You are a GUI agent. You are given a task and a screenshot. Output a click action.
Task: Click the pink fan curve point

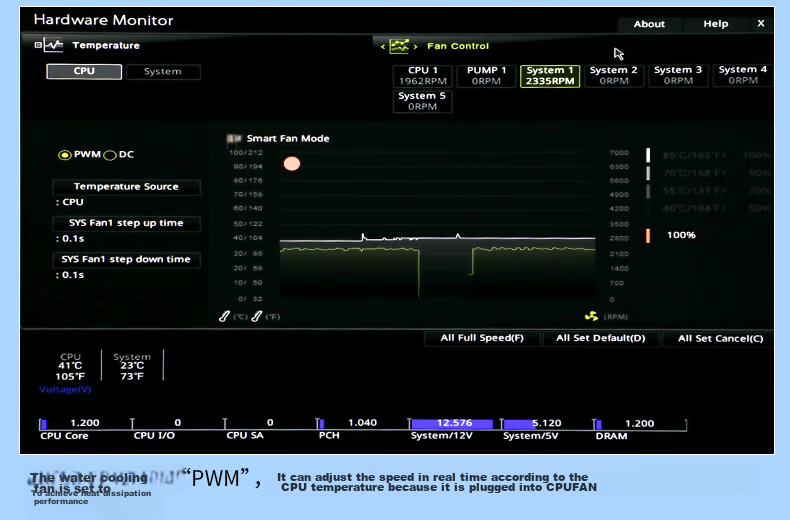point(292,163)
